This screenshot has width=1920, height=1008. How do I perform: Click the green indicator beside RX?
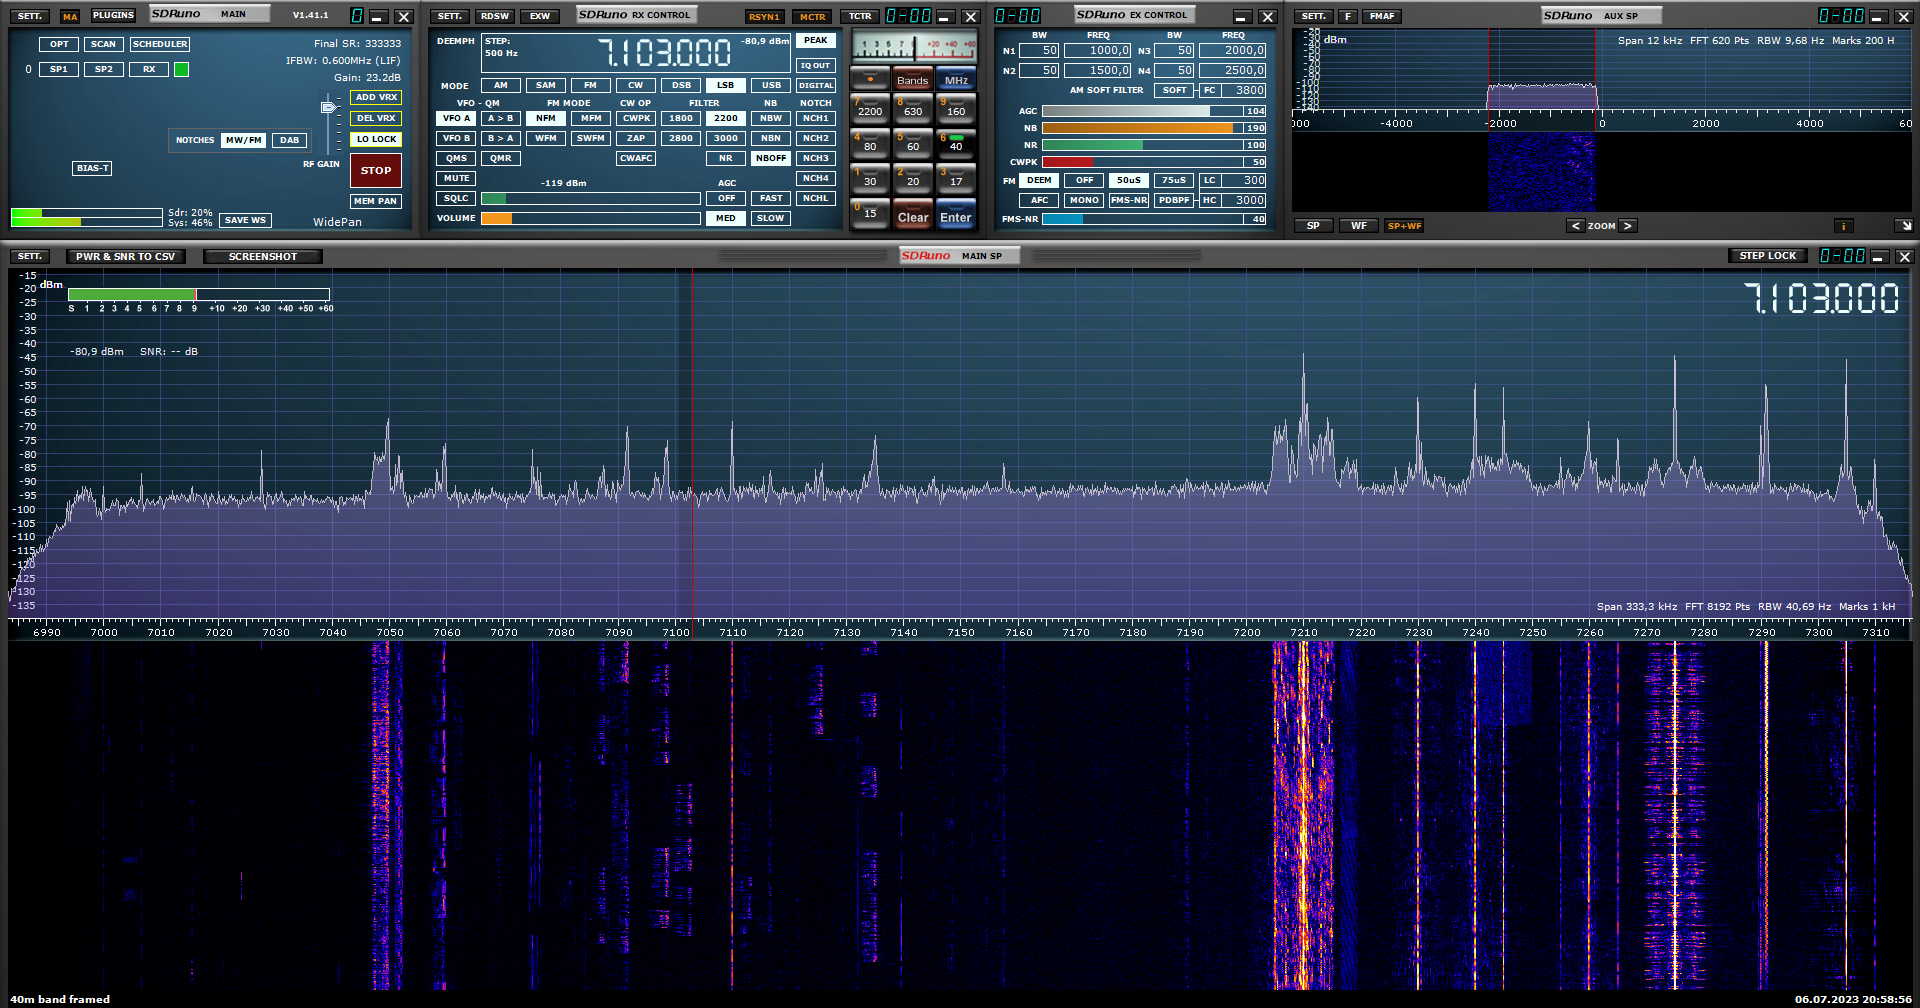pos(181,70)
